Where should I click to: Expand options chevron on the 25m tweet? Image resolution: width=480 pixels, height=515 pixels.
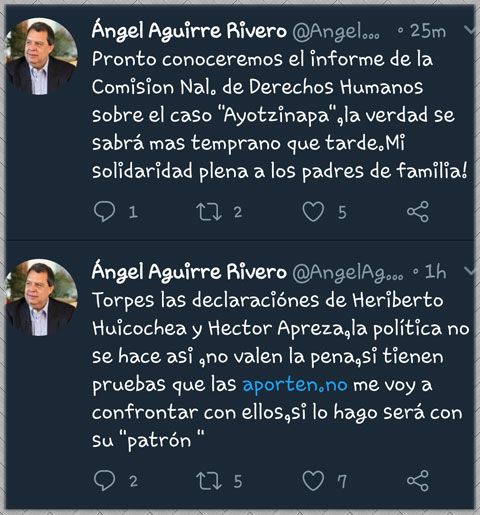coord(469,30)
